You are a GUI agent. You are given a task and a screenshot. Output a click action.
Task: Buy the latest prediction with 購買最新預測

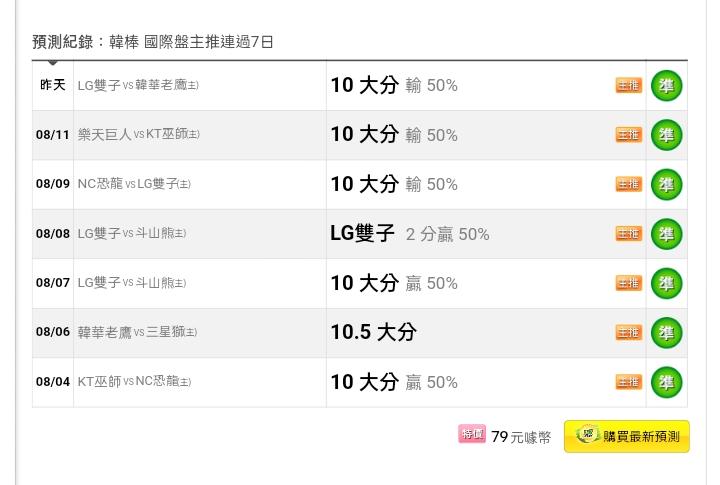[x=627, y=436]
